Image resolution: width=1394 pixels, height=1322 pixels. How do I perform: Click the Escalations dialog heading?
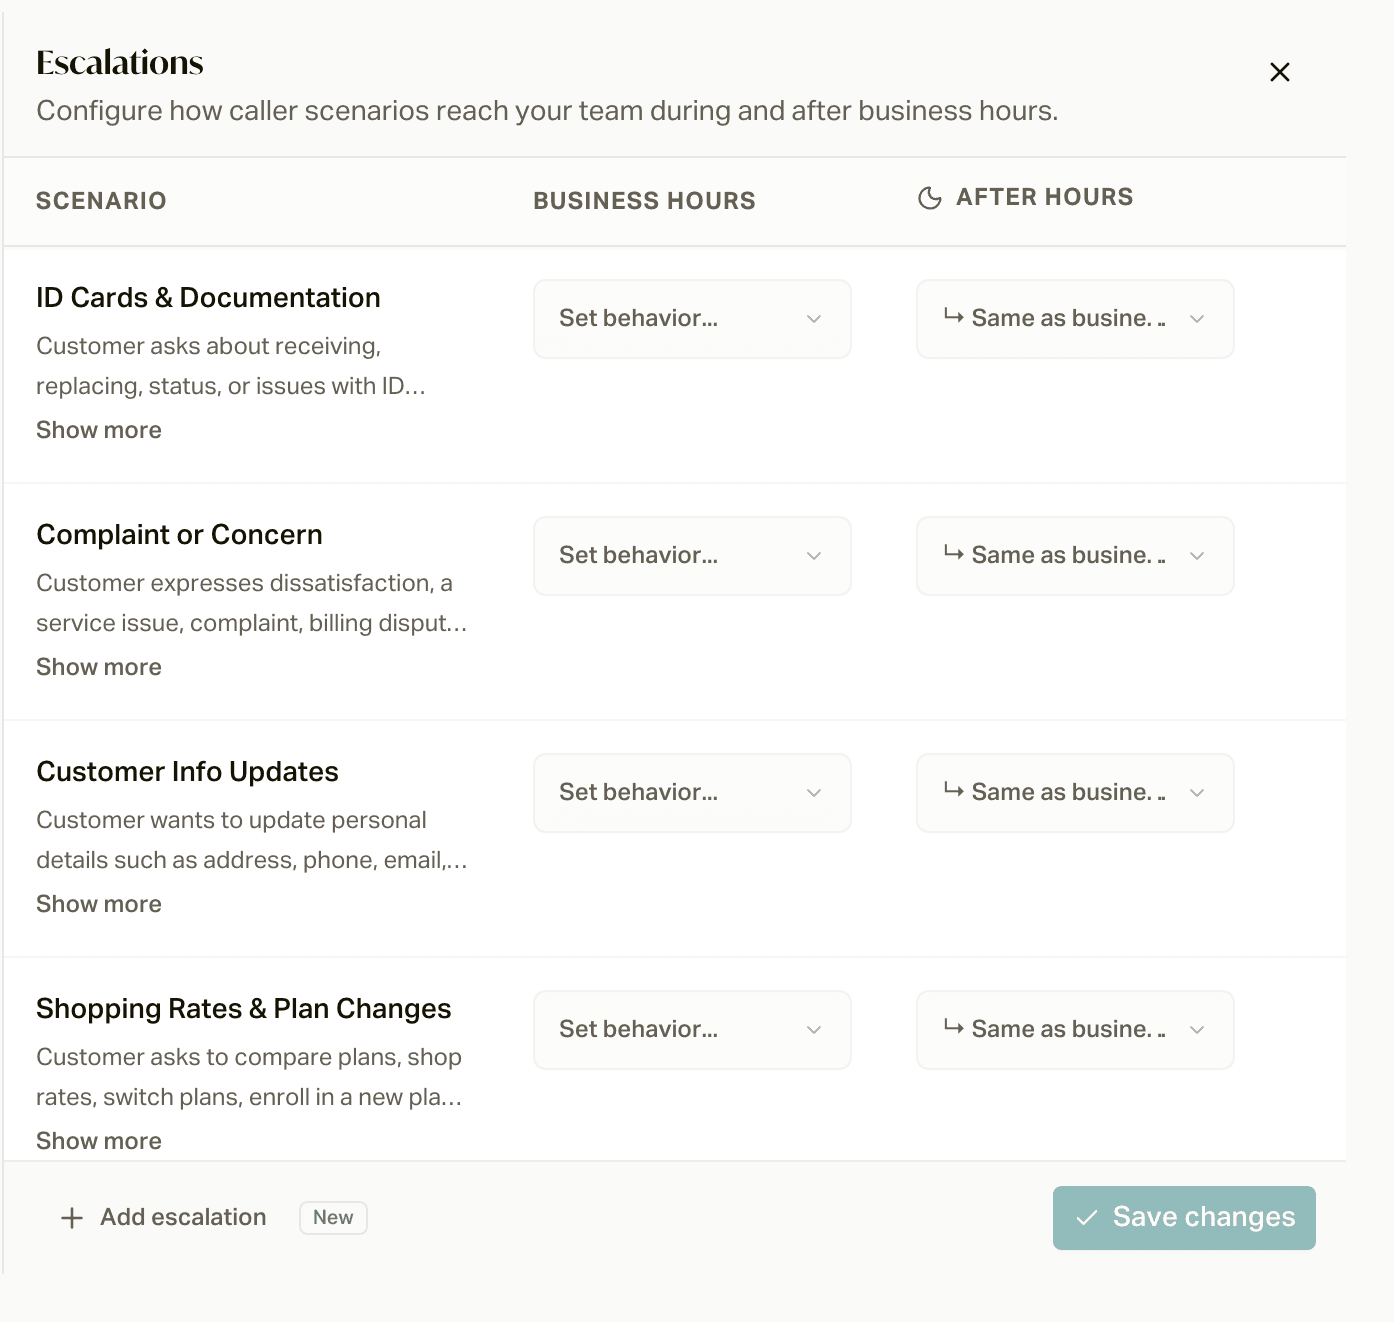click(x=120, y=63)
